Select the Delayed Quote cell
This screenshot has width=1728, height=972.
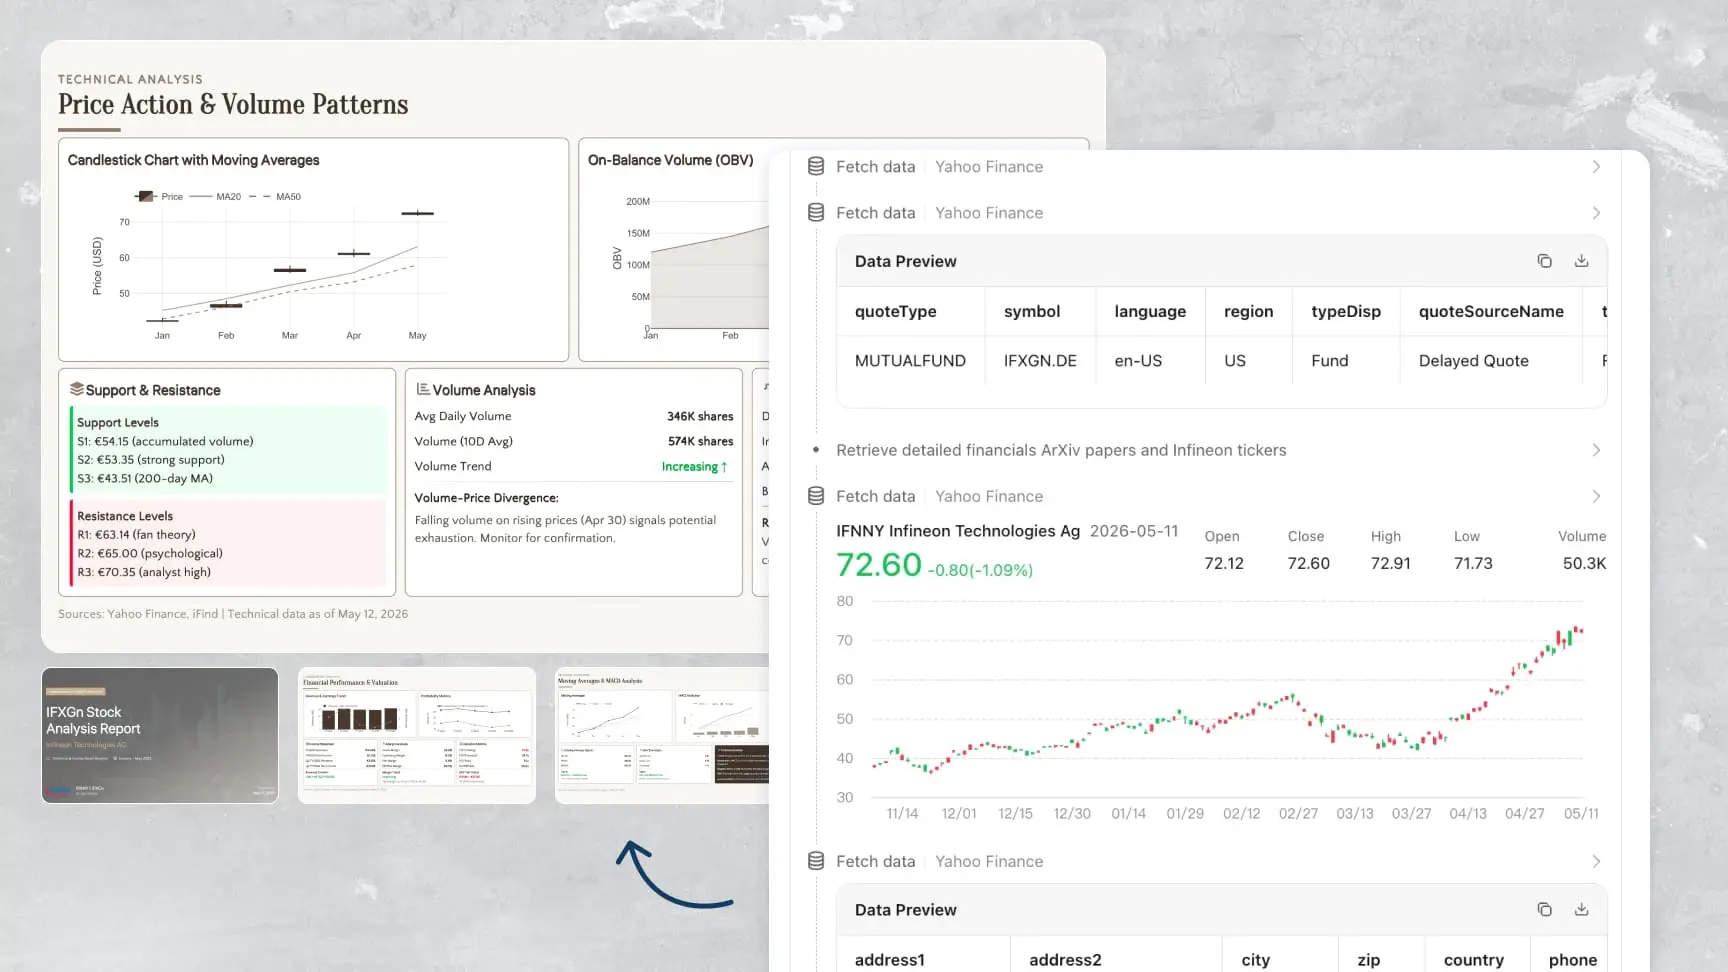[x=1474, y=361]
